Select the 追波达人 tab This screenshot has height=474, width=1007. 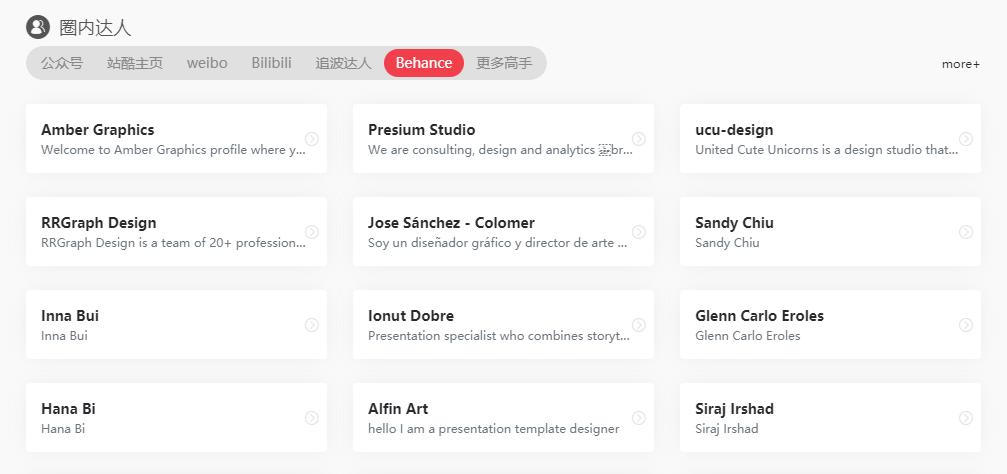[344, 63]
